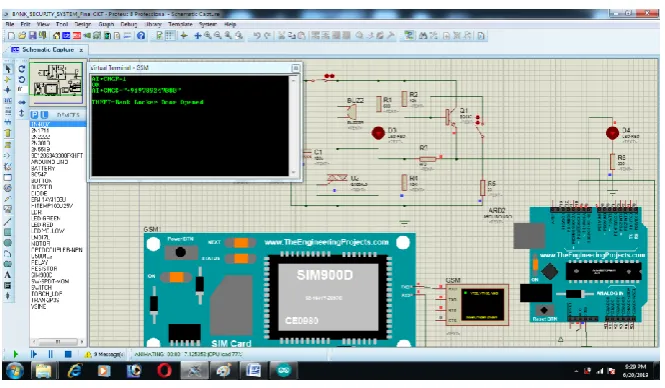Click the device list horizontal scrollbar
665x388 pixels.
tap(58, 341)
